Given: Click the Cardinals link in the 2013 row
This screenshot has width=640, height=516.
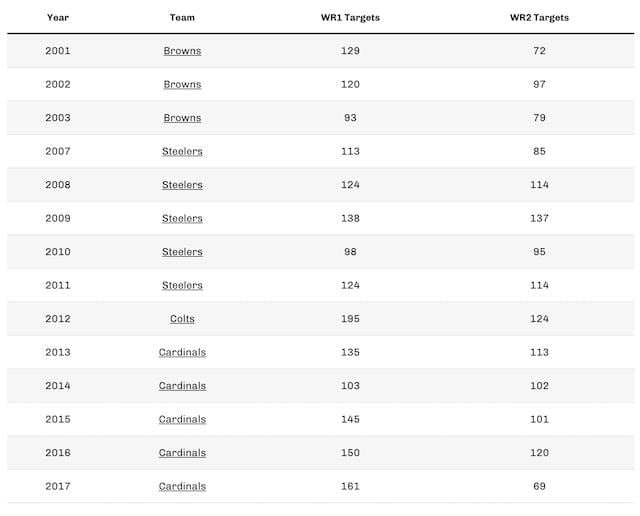Looking at the screenshot, I should coord(182,353).
